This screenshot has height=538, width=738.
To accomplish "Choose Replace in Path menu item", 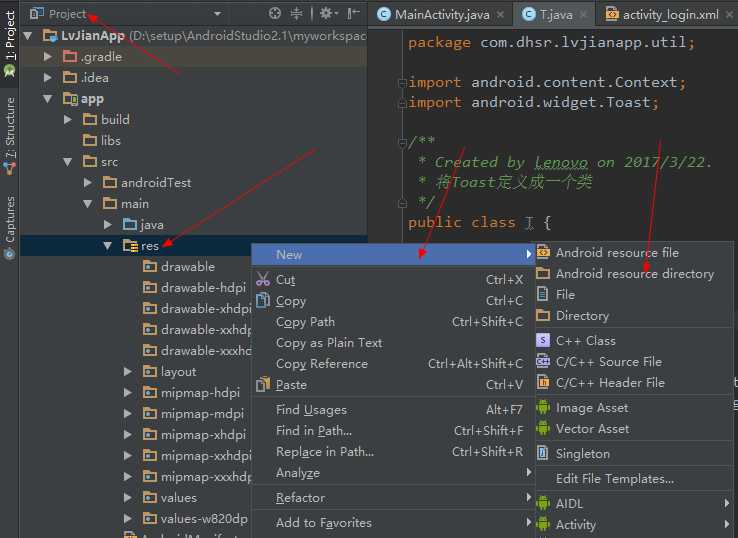I will click(393, 452).
